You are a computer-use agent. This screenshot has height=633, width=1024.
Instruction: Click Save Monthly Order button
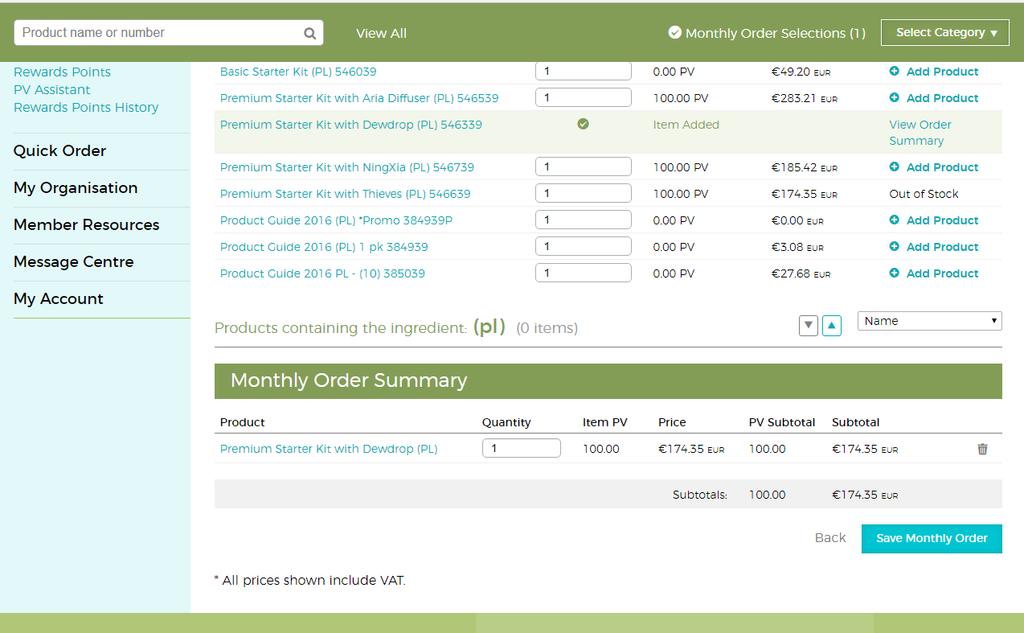coord(931,538)
